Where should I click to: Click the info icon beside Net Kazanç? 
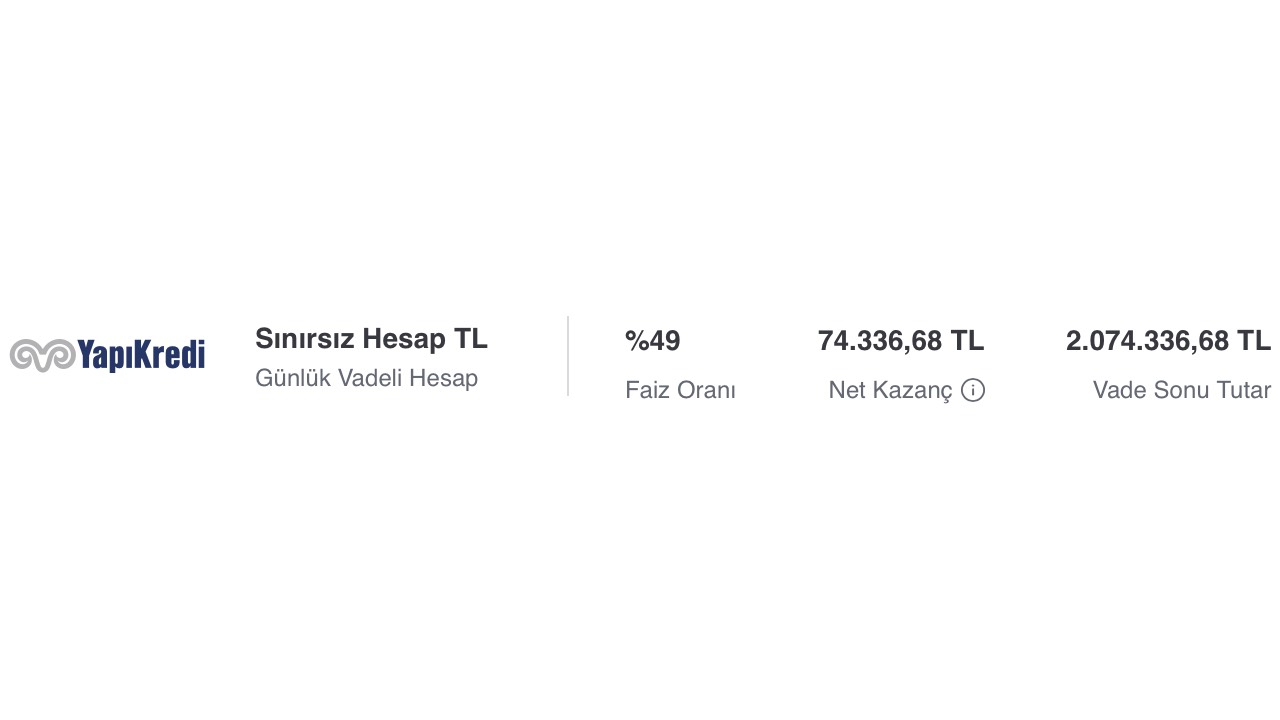(973, 390)
